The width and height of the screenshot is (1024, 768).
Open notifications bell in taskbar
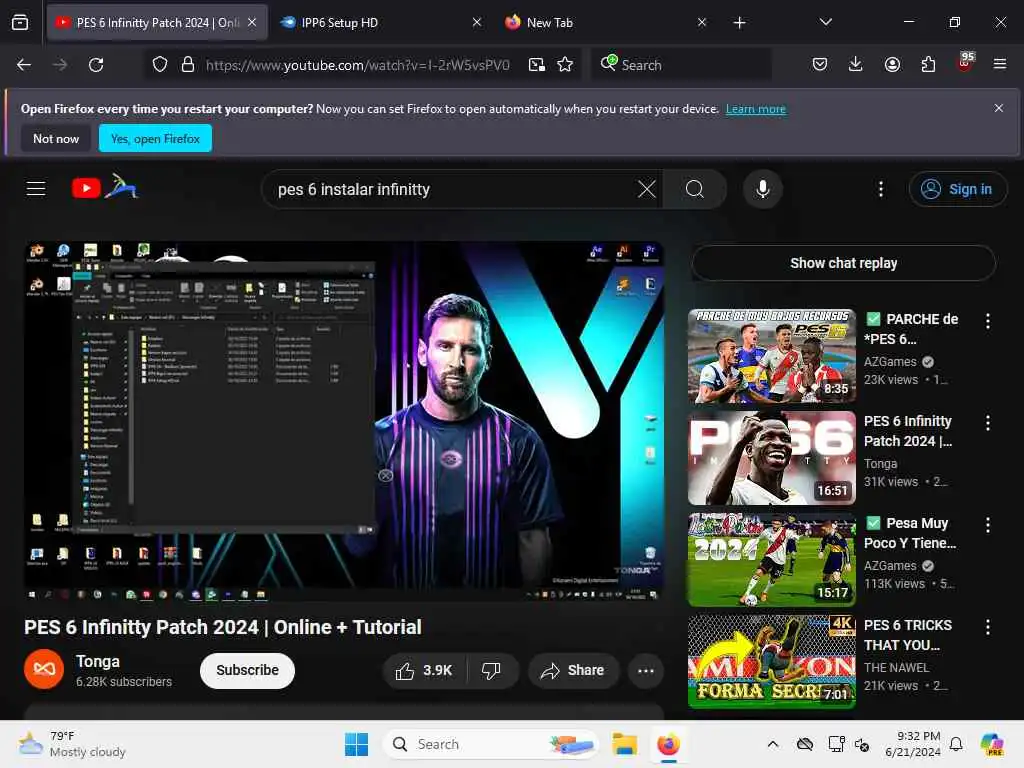pyautogui.click(x=956, y=744)
